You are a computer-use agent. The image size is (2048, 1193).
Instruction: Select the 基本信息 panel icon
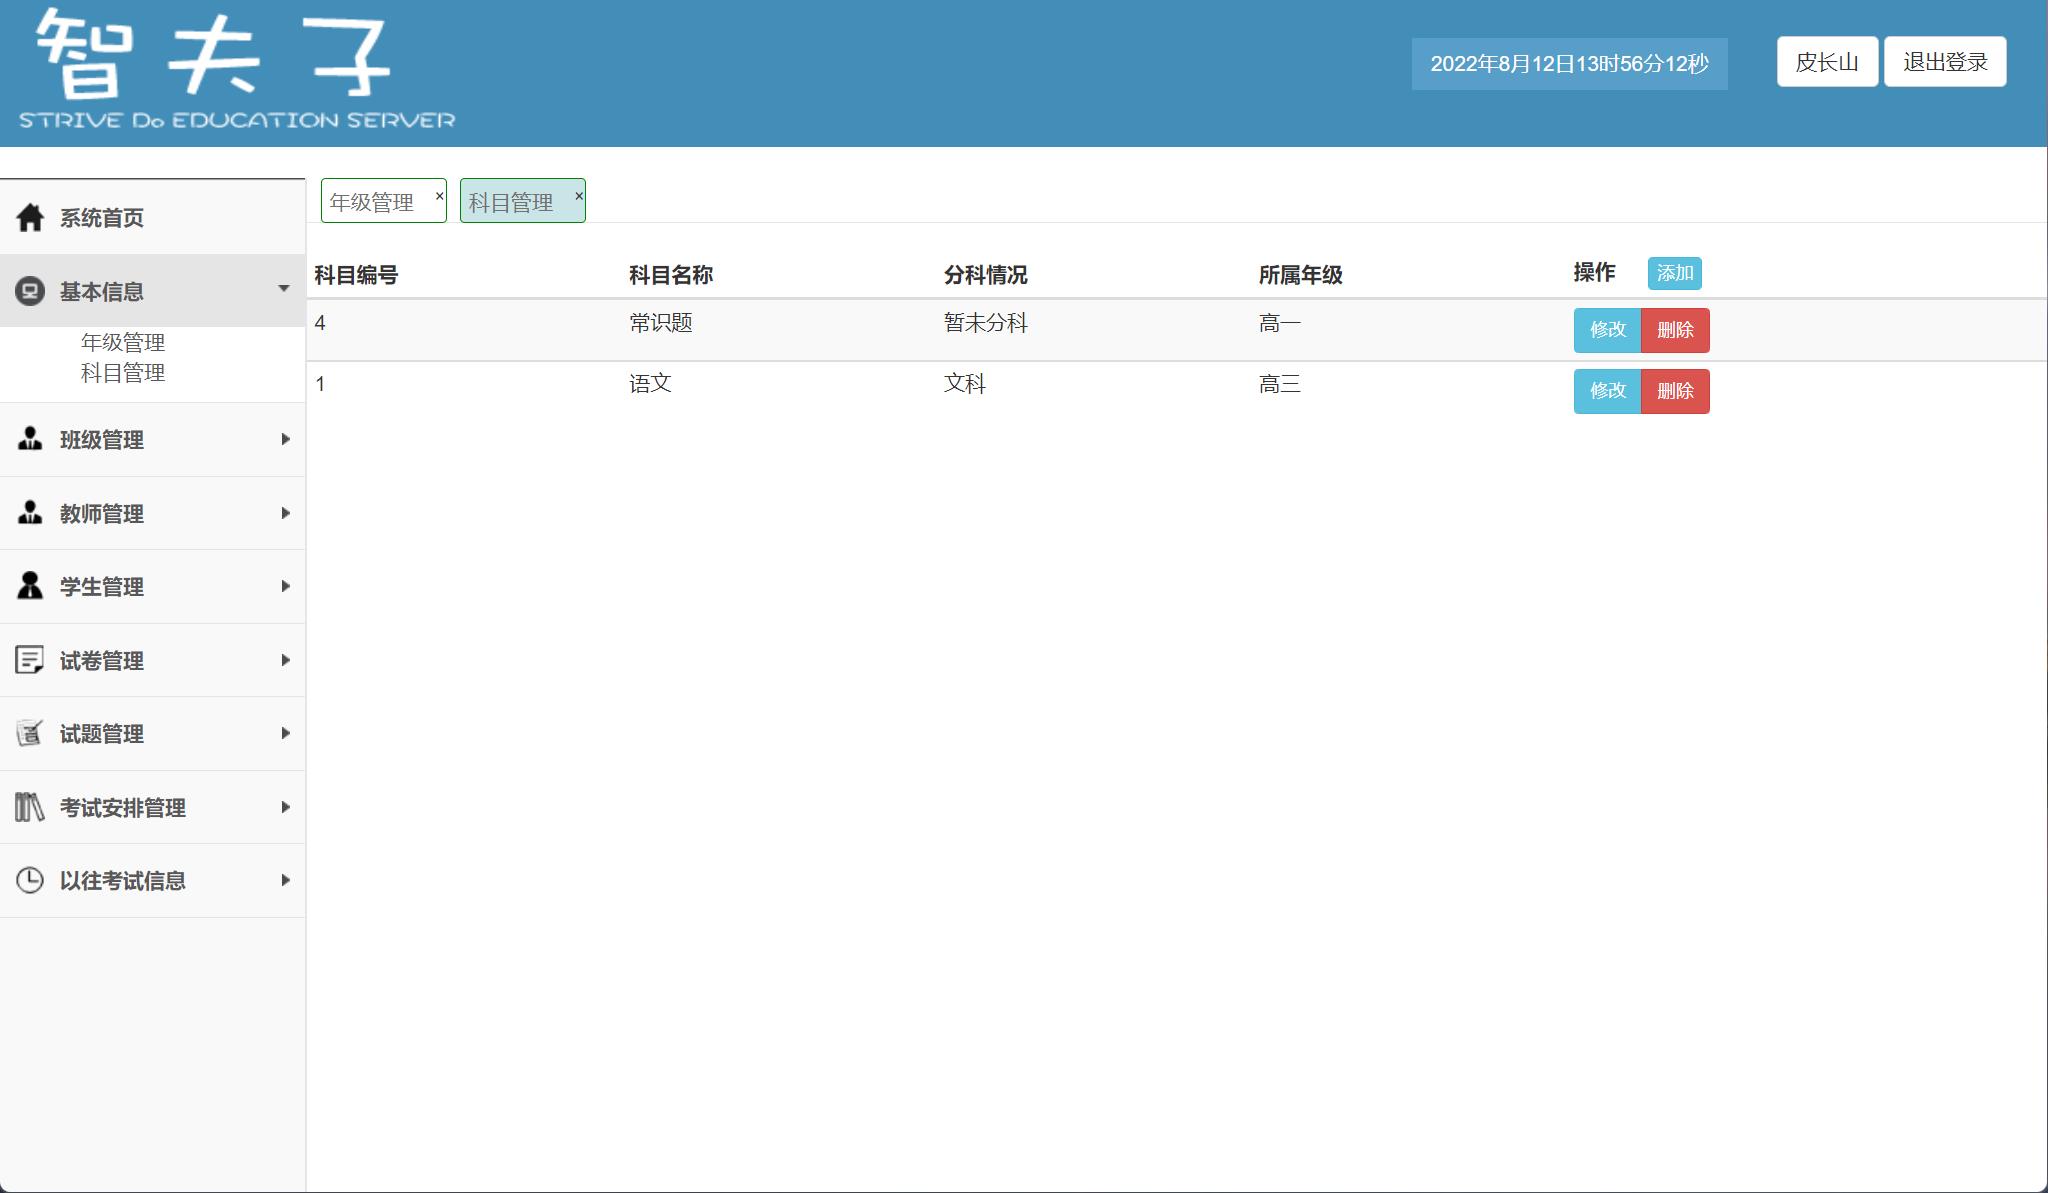(29, 291)
